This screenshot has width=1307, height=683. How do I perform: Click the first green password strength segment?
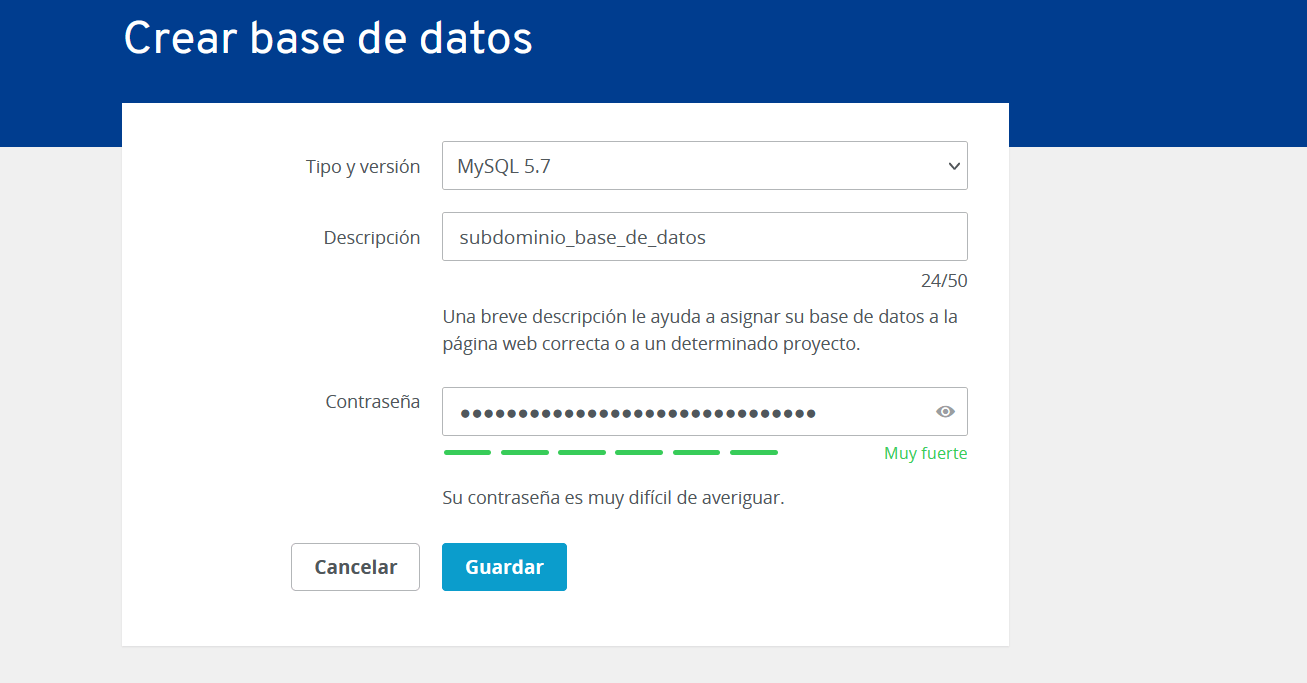[467, 453]
